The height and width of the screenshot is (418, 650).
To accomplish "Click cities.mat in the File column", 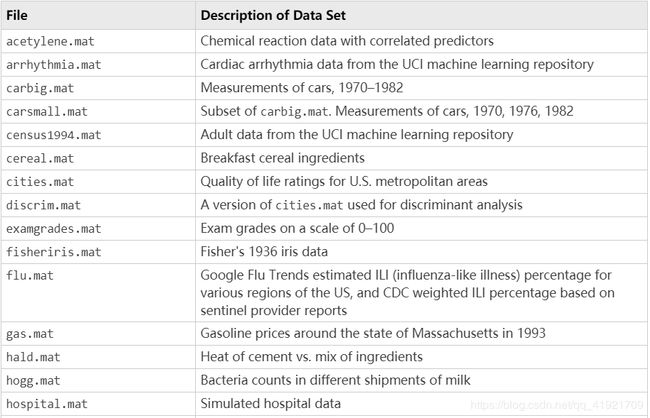I will [40, 182].
